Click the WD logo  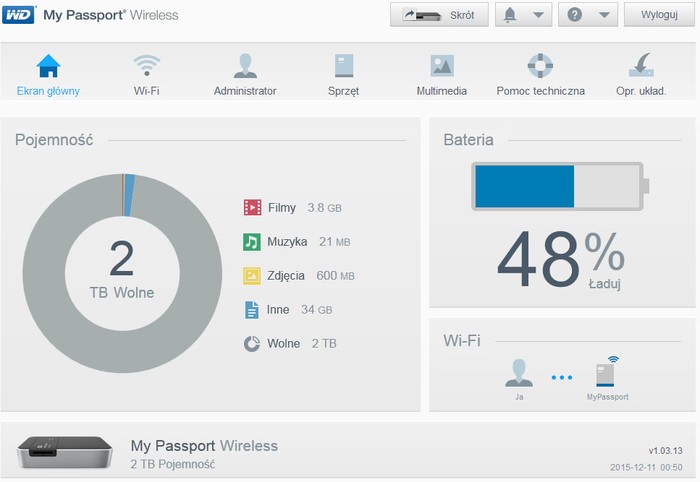(20, 15)
